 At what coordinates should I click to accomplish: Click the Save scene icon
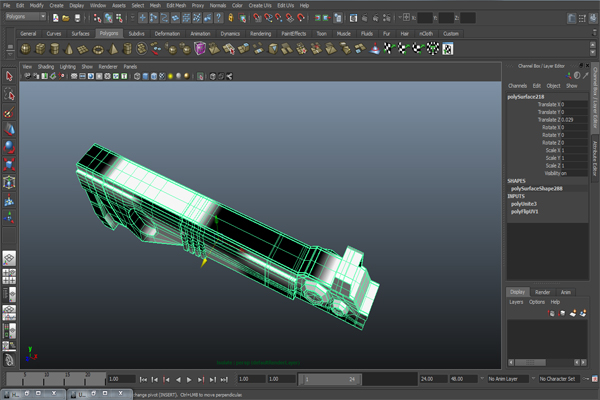click(77, 18)
